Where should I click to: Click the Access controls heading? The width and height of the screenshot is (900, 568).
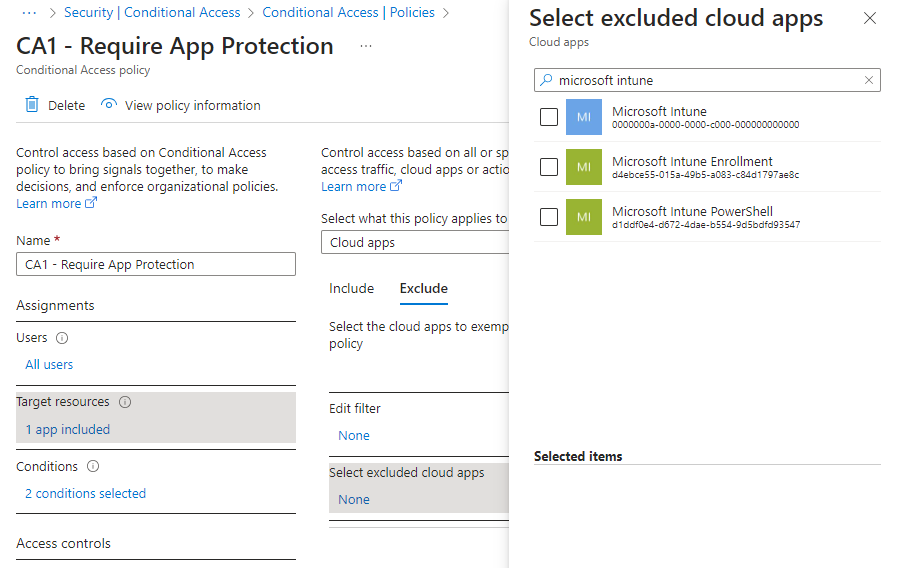[63, 543]
